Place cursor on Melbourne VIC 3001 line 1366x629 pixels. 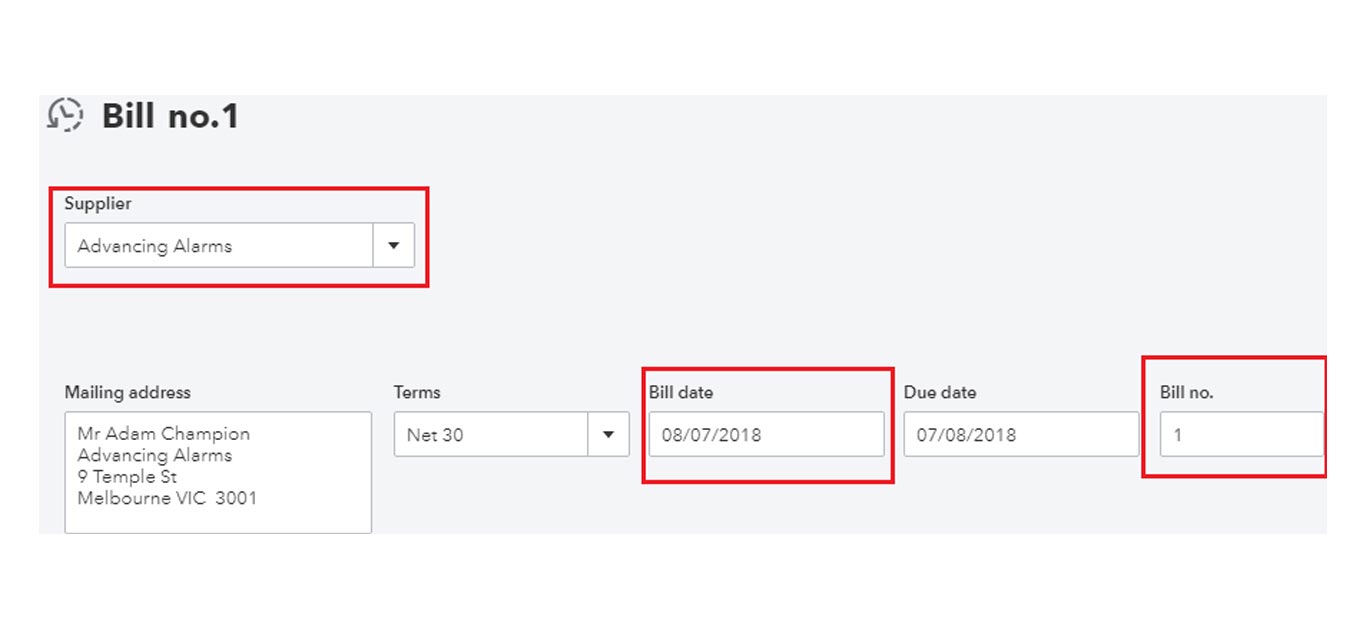(x=167, y=497)
